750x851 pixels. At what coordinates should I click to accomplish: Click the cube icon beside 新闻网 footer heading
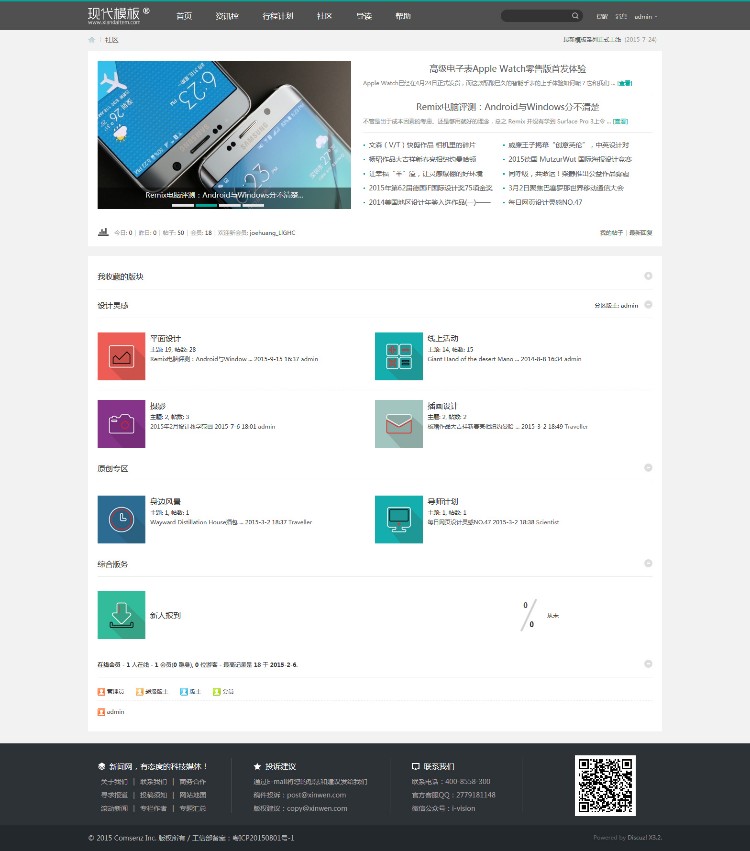101,766
